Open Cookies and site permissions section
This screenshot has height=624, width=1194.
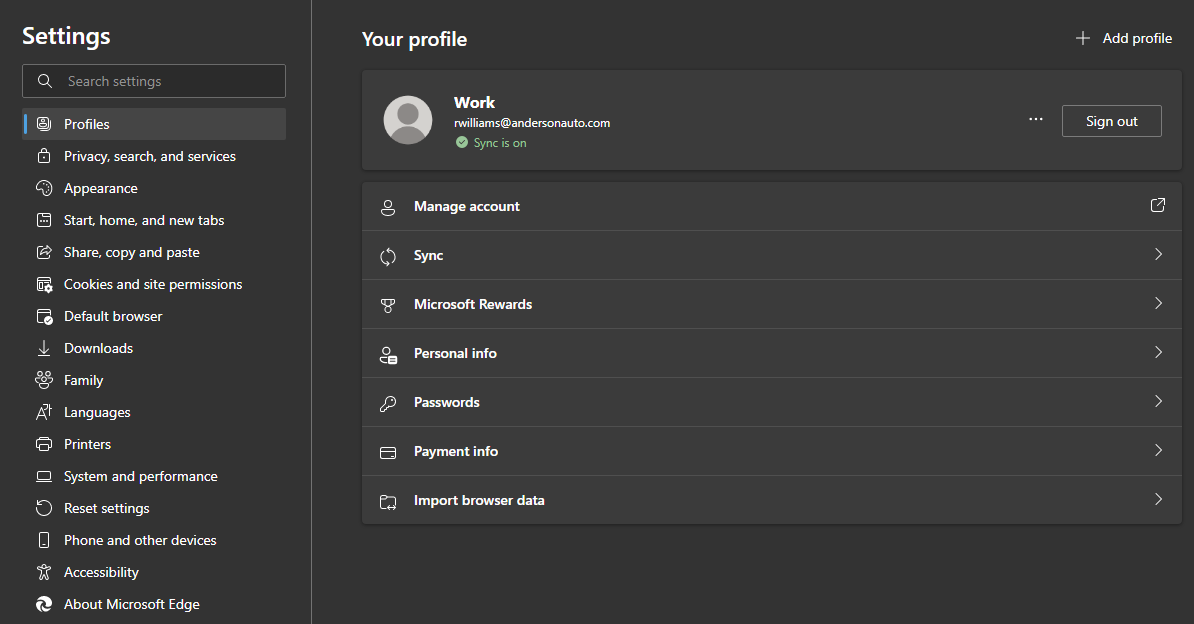pos(155,284)
